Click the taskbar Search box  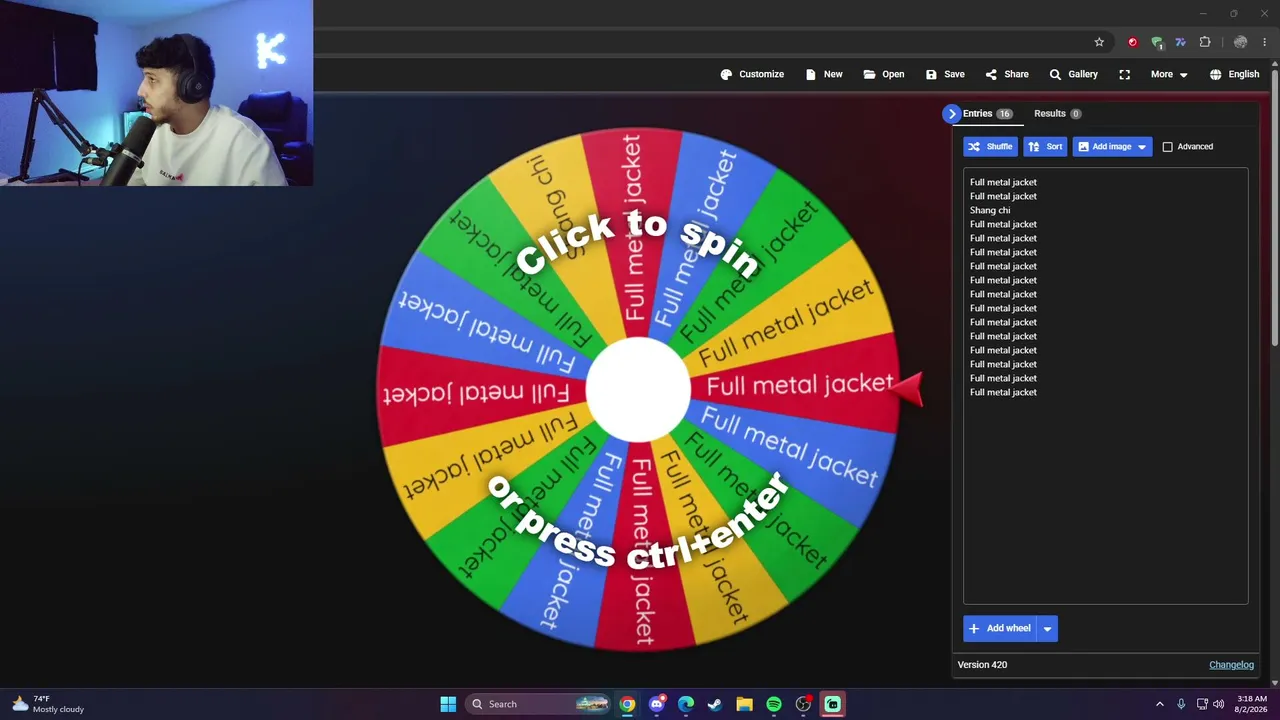(x=538, y=704)
